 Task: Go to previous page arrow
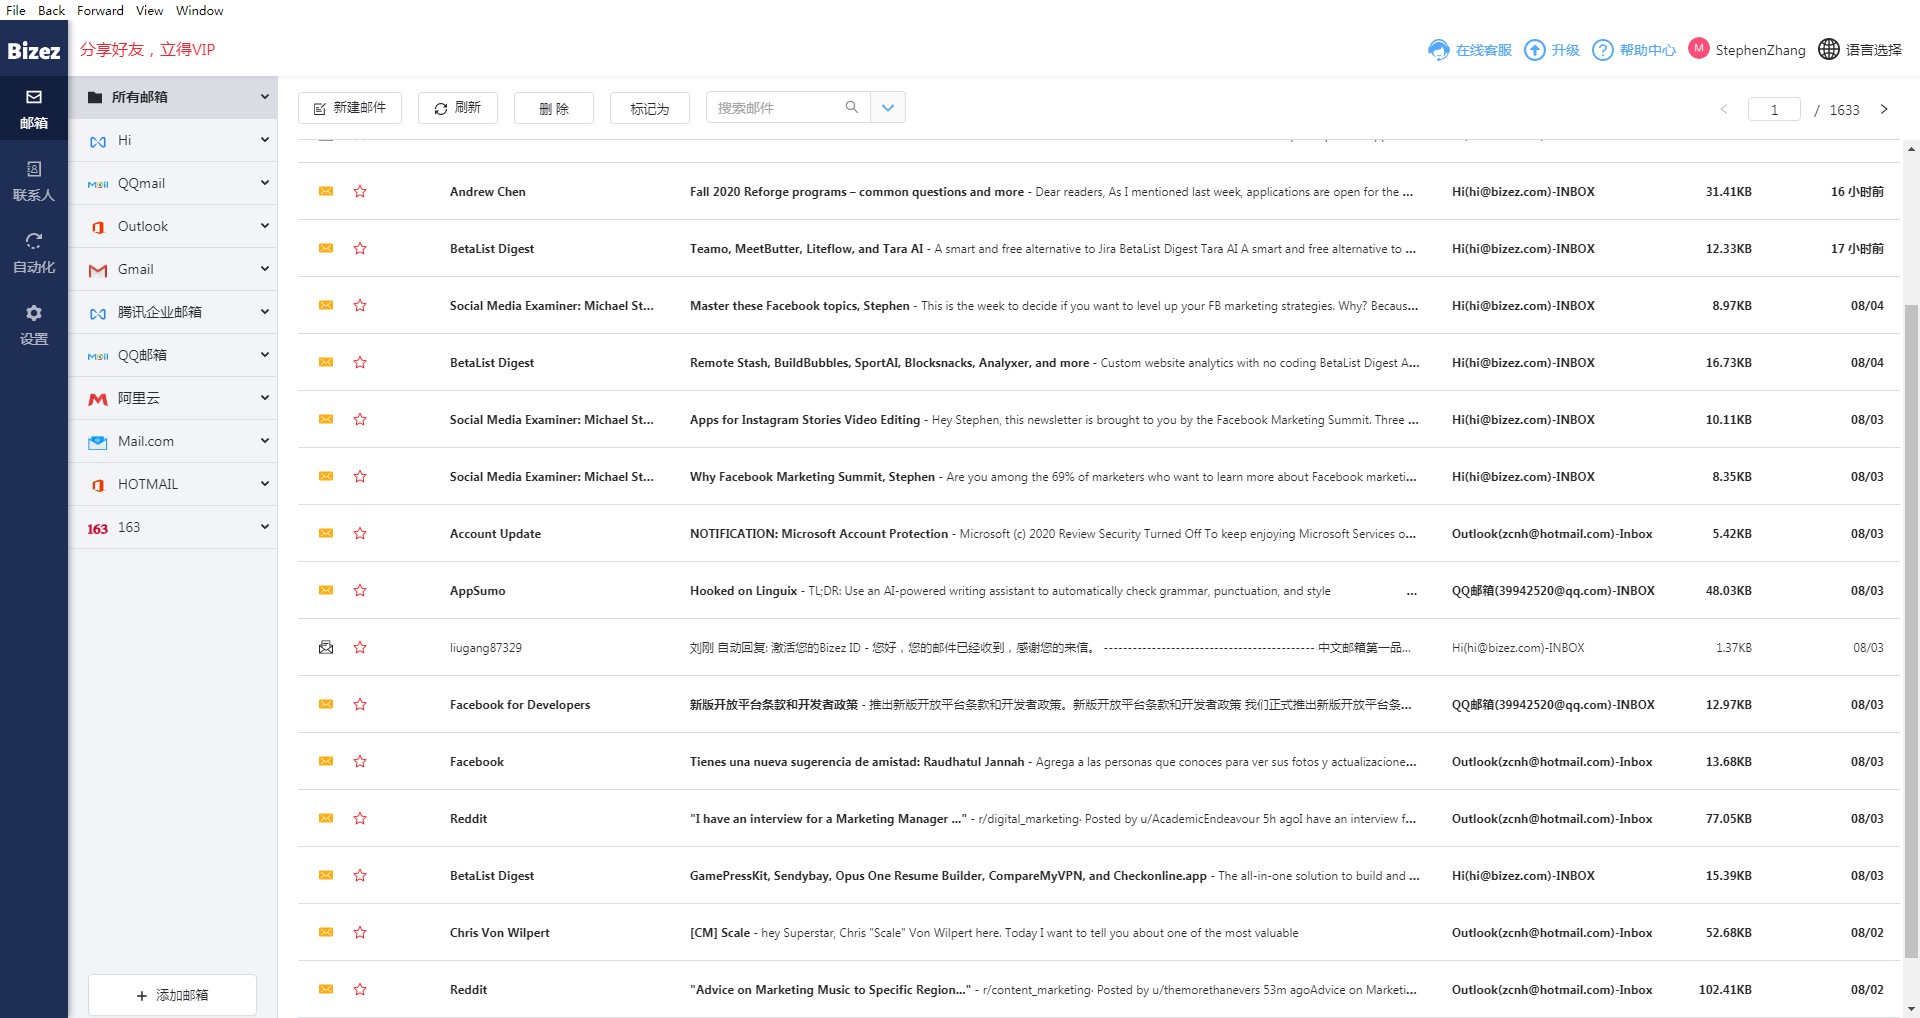tap(1724, 109)
